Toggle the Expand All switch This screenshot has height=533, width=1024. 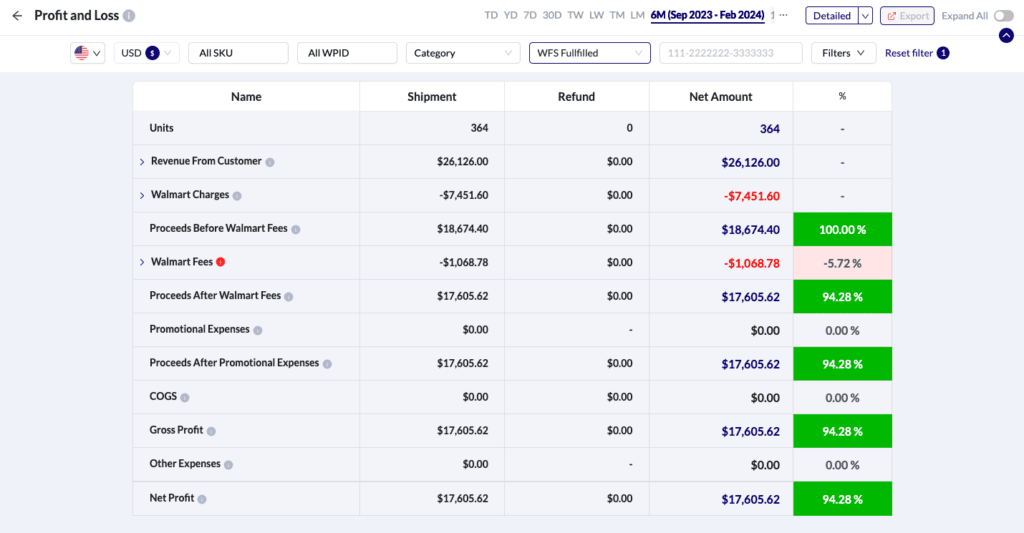(1004, 16)
